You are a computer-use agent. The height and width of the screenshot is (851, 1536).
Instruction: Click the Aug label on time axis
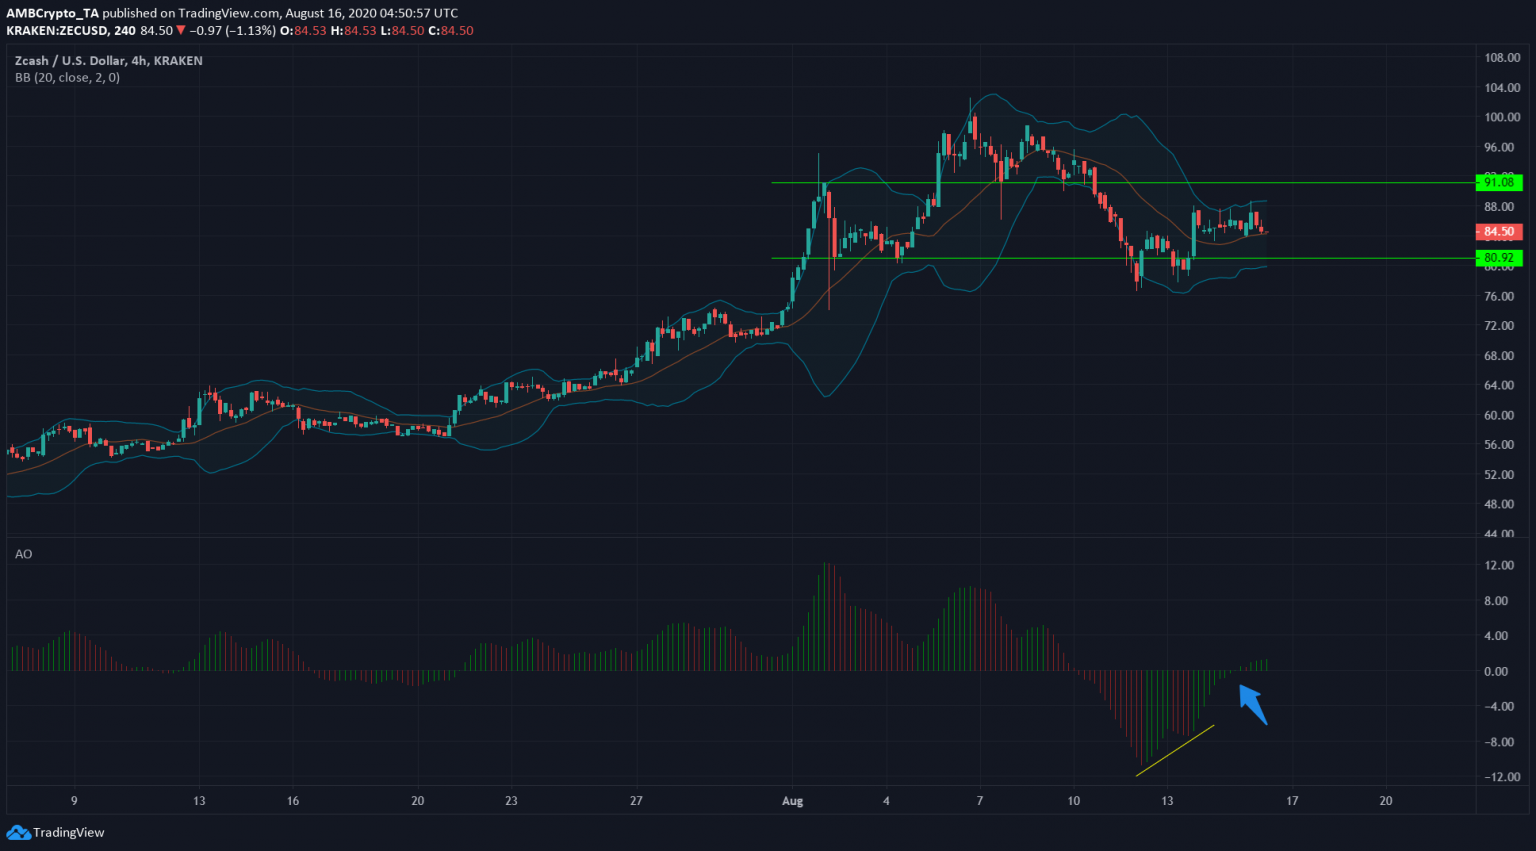tap(792, 800)
